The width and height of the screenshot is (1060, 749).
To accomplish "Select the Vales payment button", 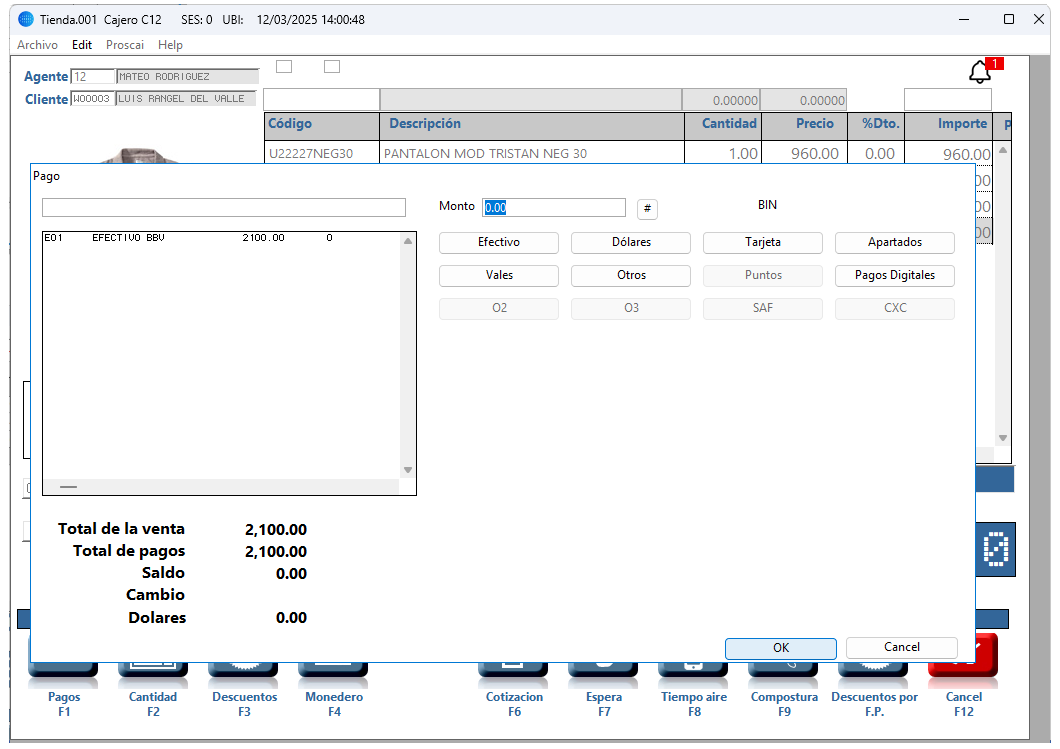I will click(499, 276).
